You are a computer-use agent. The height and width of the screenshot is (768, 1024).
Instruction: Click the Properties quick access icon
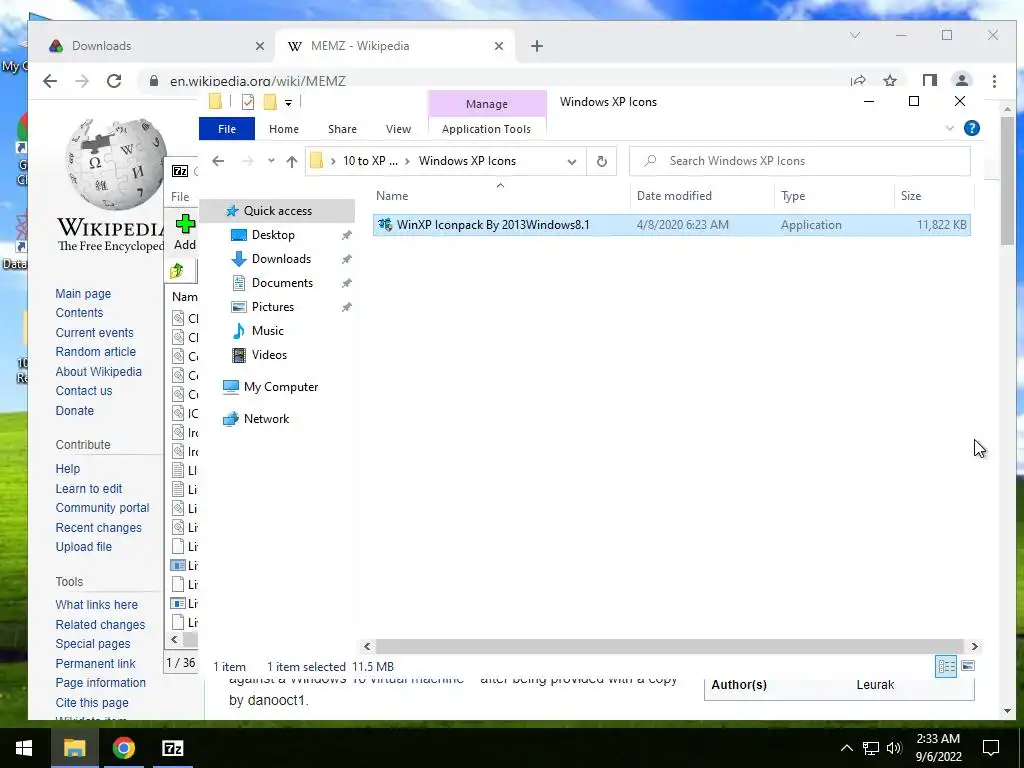(x=248, y=102)
